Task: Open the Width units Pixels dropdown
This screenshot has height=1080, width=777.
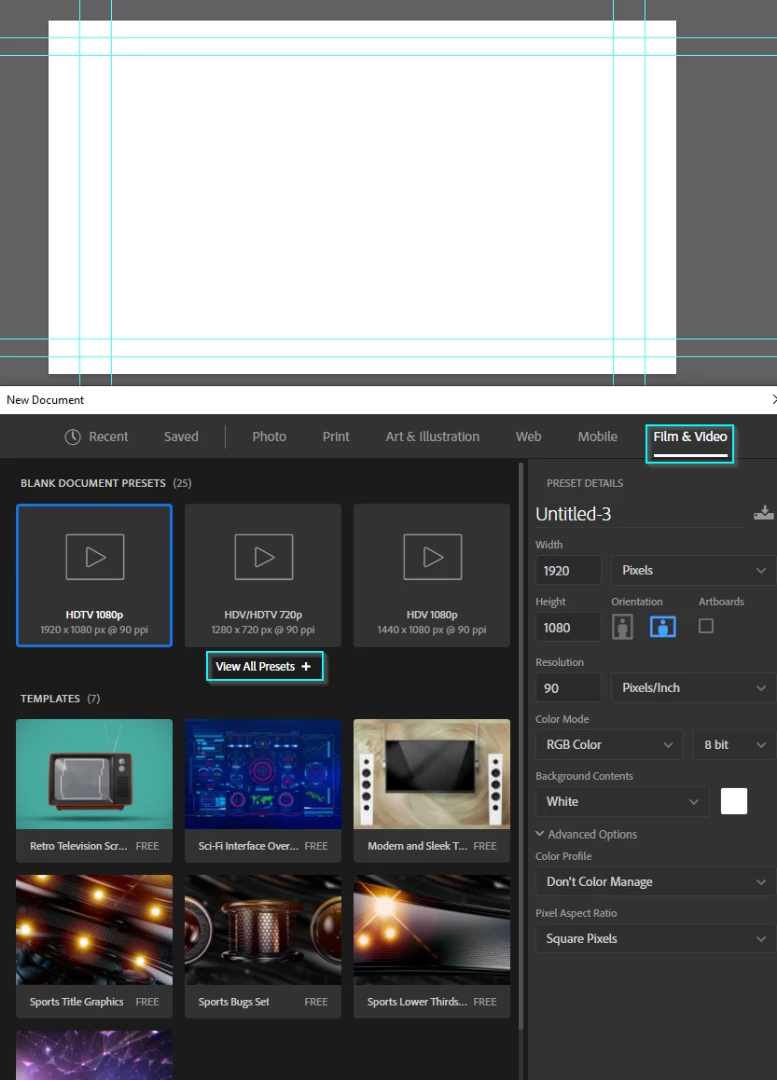Action: click(693, 570)
